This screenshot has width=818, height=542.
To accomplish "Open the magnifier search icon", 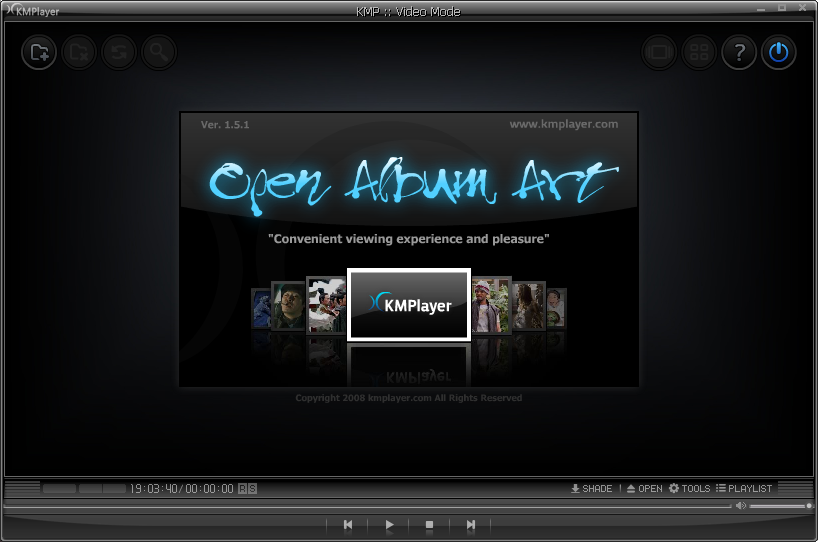I will [x=159, y=52].
